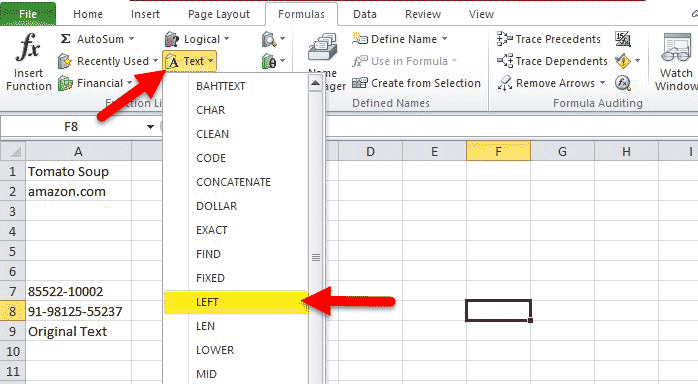Choose LEFT from the Text menu
The image size is (698, 384).
(x=236, y=302)
